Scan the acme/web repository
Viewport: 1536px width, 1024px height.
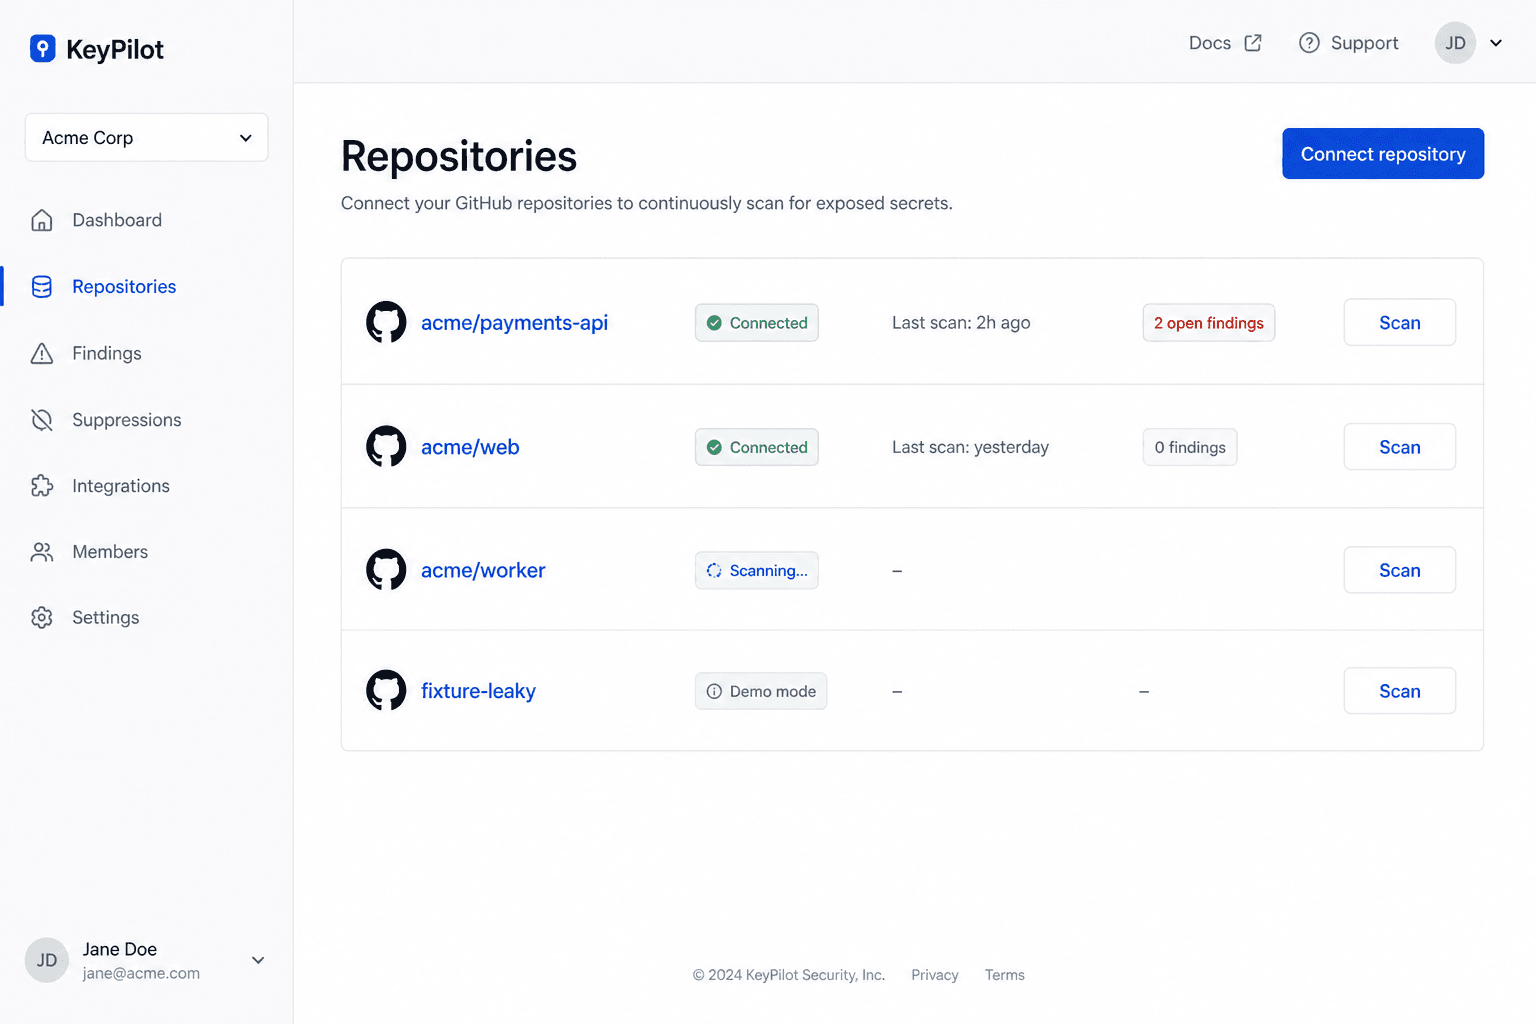pyautogui.click(x=1399, y=447)
